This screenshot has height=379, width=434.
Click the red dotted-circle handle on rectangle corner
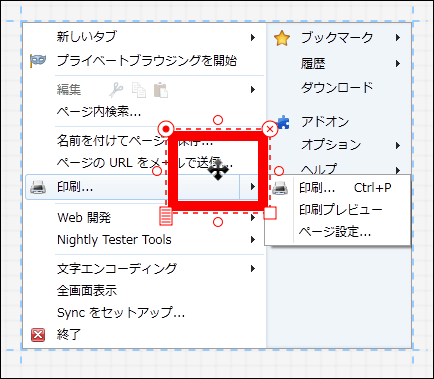point(166,129)
